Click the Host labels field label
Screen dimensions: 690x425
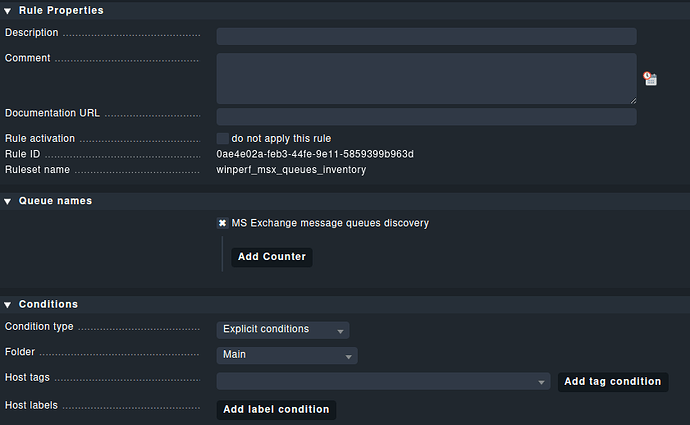(x=31, y=406)
